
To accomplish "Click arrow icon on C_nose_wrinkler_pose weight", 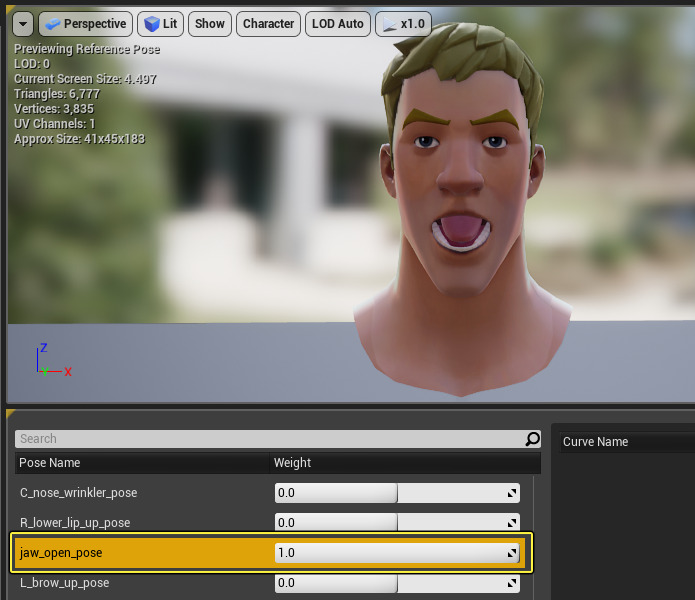I will pos(512,494).
